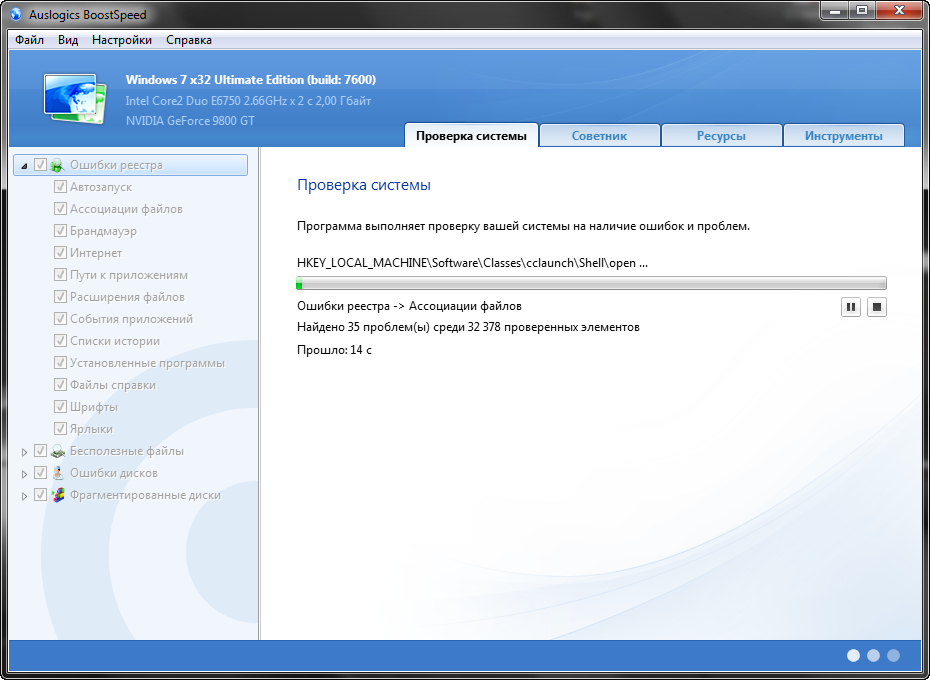Toggle the Установленные программы checkbox
930x680 pixels.
tap(60, 363)
